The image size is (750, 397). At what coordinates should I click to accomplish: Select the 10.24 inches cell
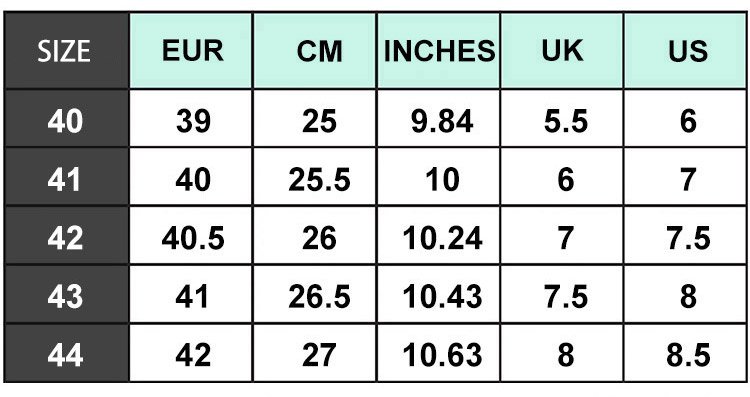tap(439, 236)
